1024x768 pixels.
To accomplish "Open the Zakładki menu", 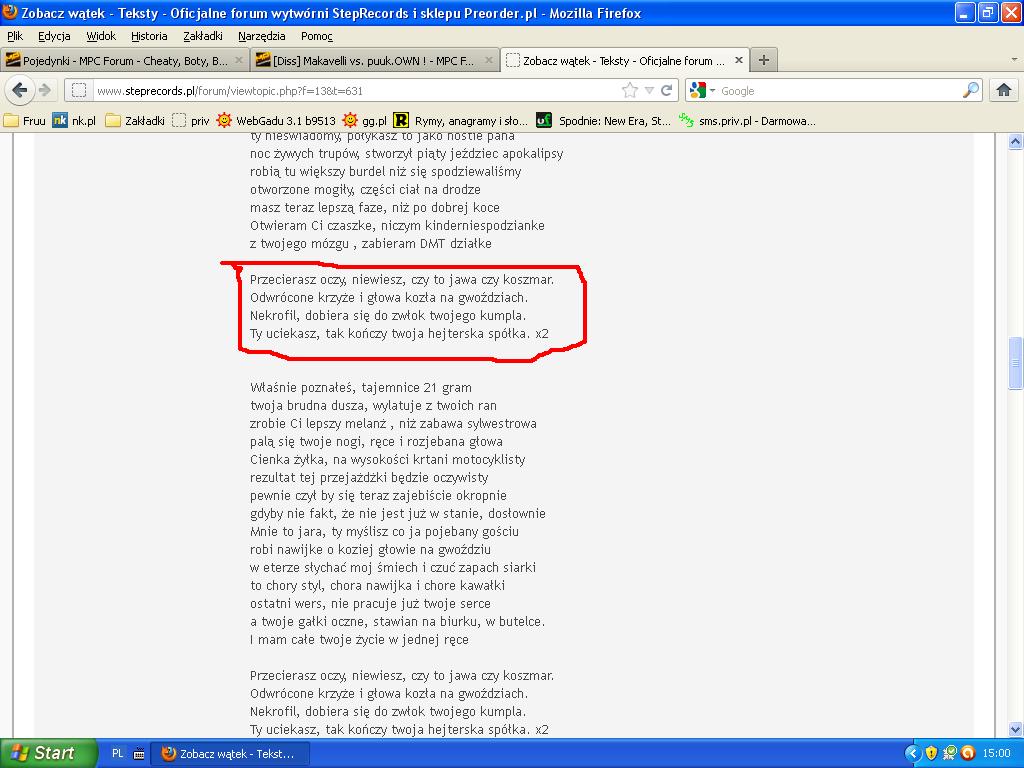I will [202, 36].
